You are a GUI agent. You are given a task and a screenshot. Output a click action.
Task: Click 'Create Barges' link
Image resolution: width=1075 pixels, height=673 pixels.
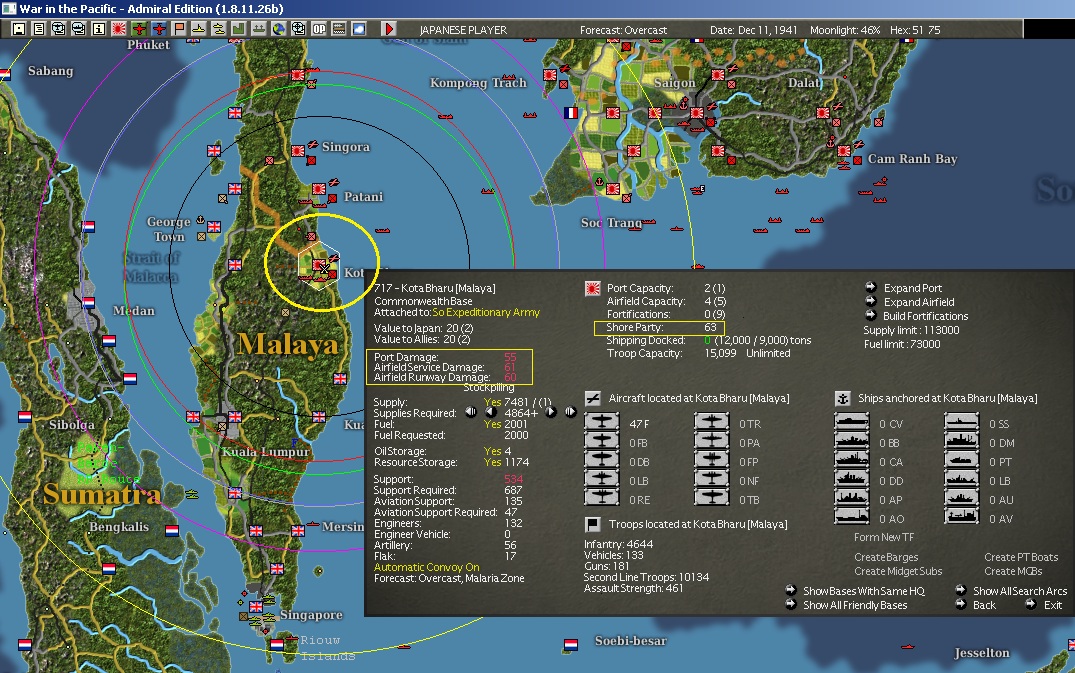pyautogui.click(x=886, y=557)
